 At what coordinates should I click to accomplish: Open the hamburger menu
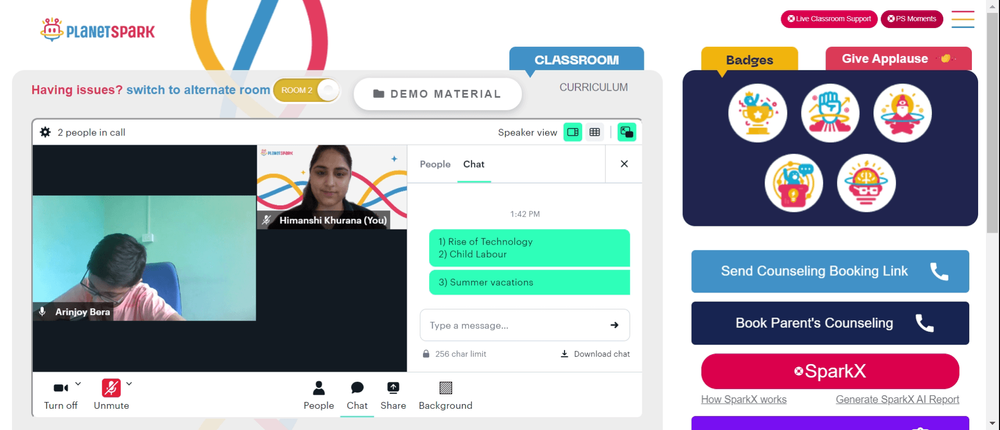tap(962, 19)
